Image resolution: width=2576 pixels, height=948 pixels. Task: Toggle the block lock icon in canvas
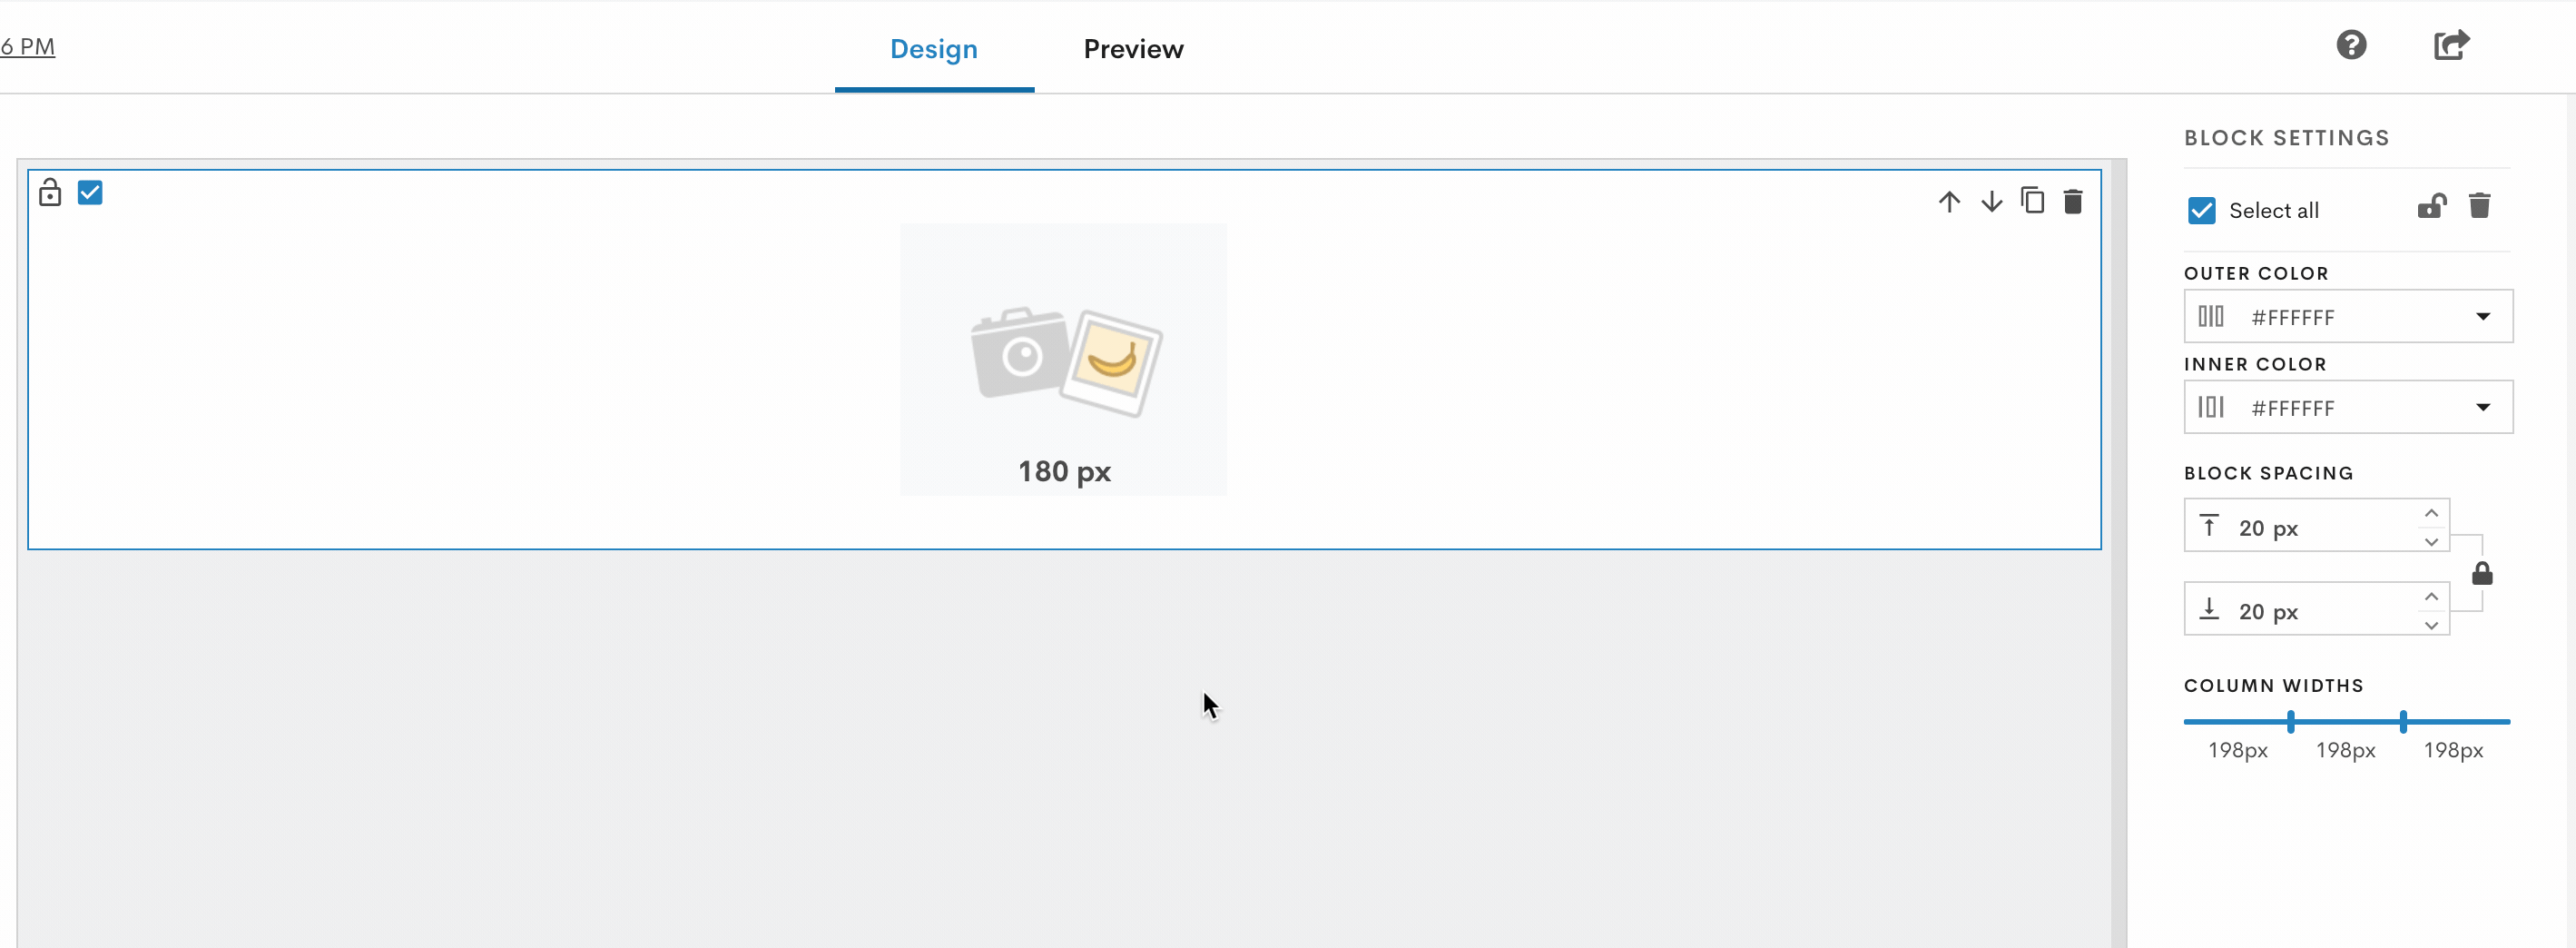(x=50, y=192)
